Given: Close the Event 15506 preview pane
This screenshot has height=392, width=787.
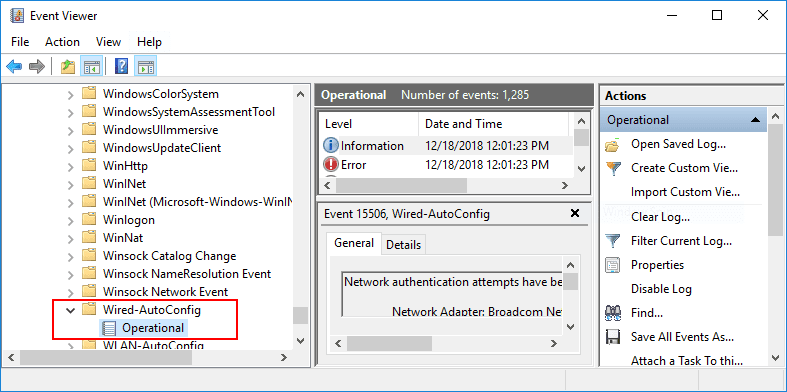Looking at the screenshot, I should [x=575, y=213].
